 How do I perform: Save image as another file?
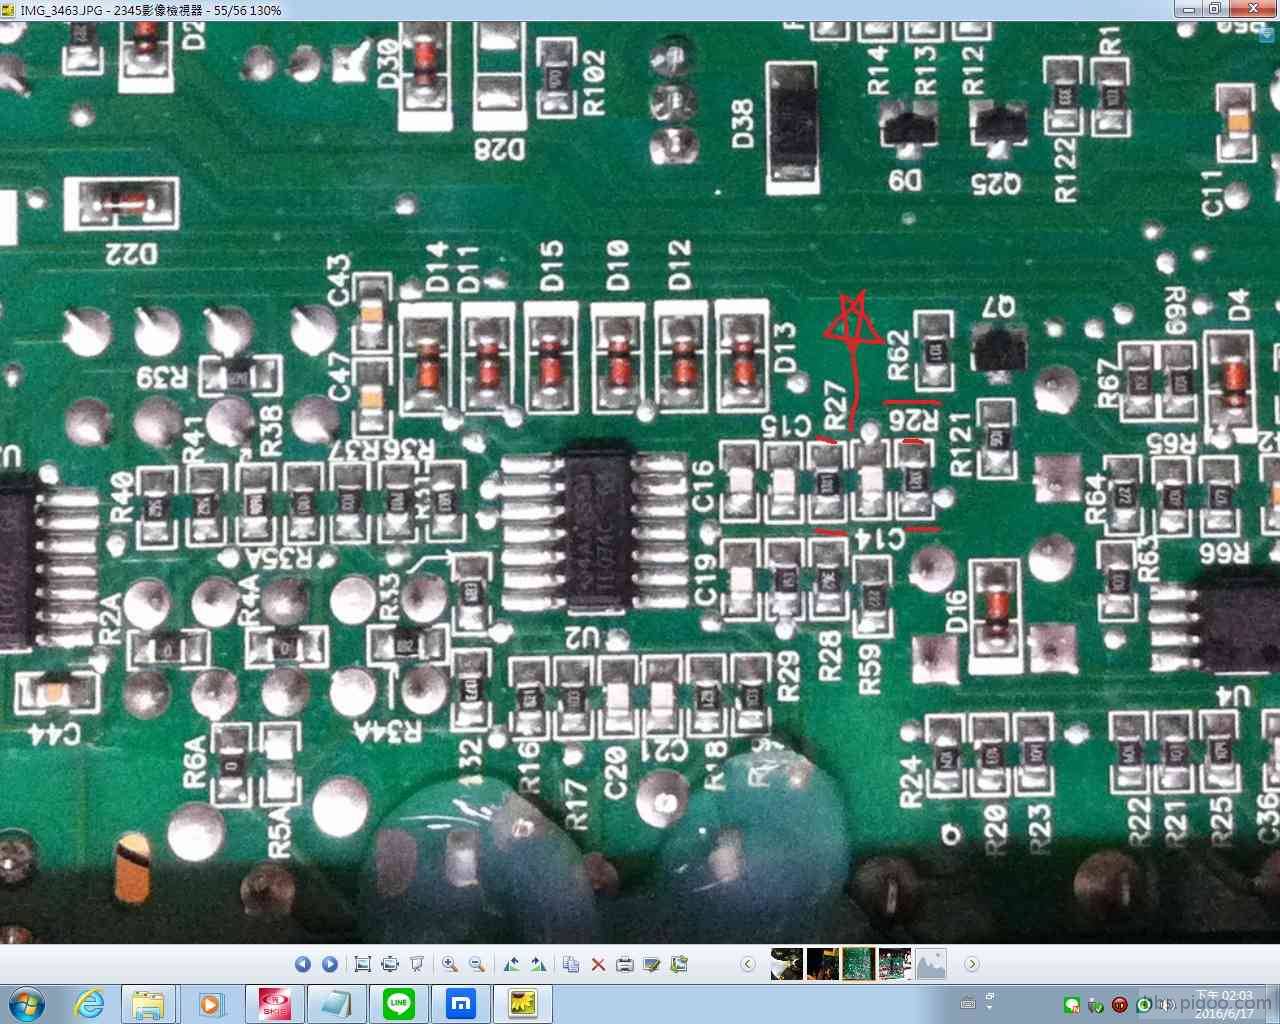click(x=679, y=964)
